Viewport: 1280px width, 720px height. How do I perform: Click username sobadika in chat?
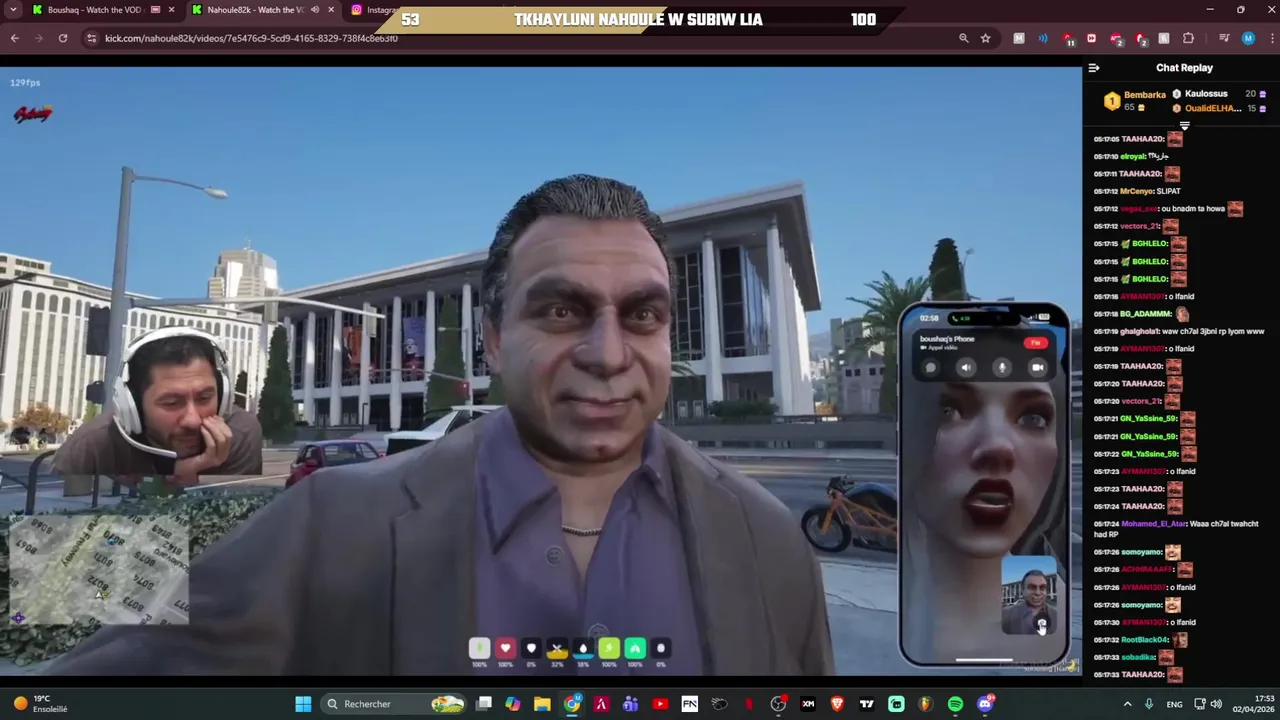pyautogui.click(x=1138, y=657)
